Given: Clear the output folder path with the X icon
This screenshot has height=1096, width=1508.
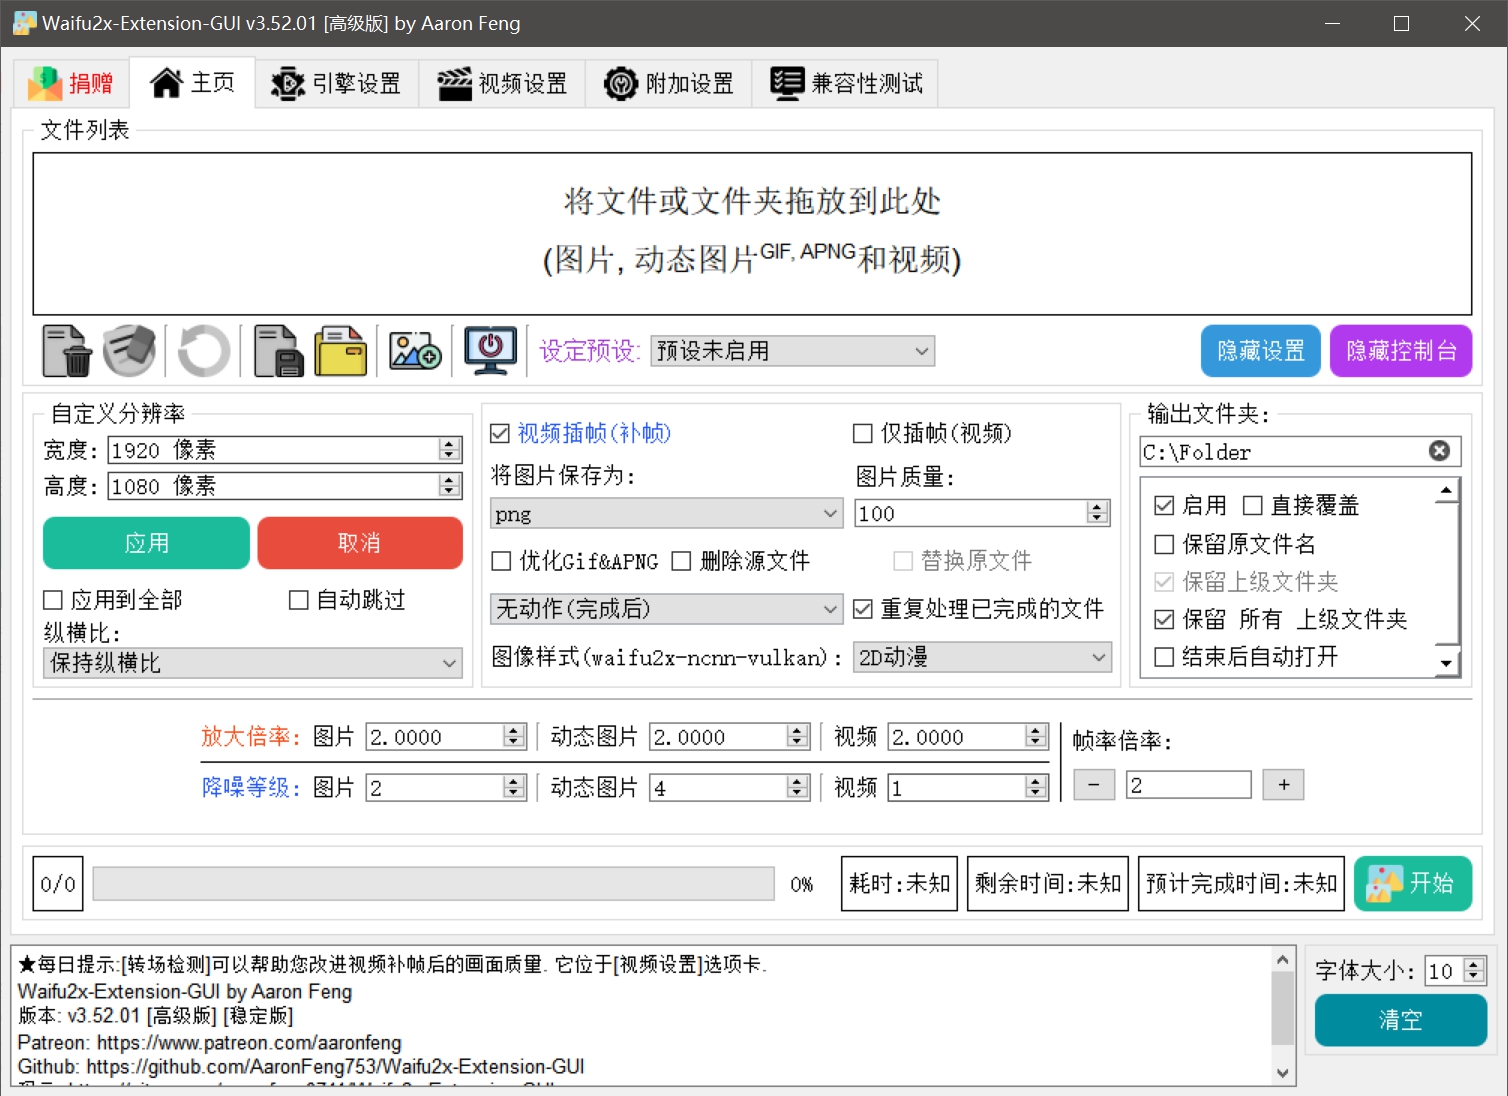Looking at the screenshot, I should 1439,451.
